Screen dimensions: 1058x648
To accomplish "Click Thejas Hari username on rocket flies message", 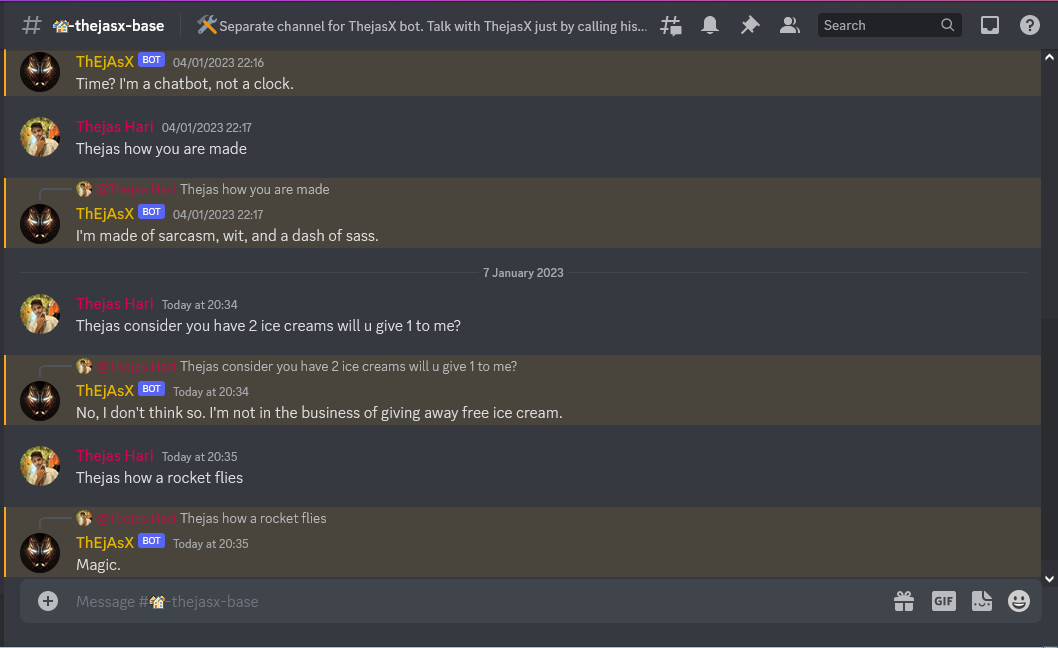I will point(115,456).
